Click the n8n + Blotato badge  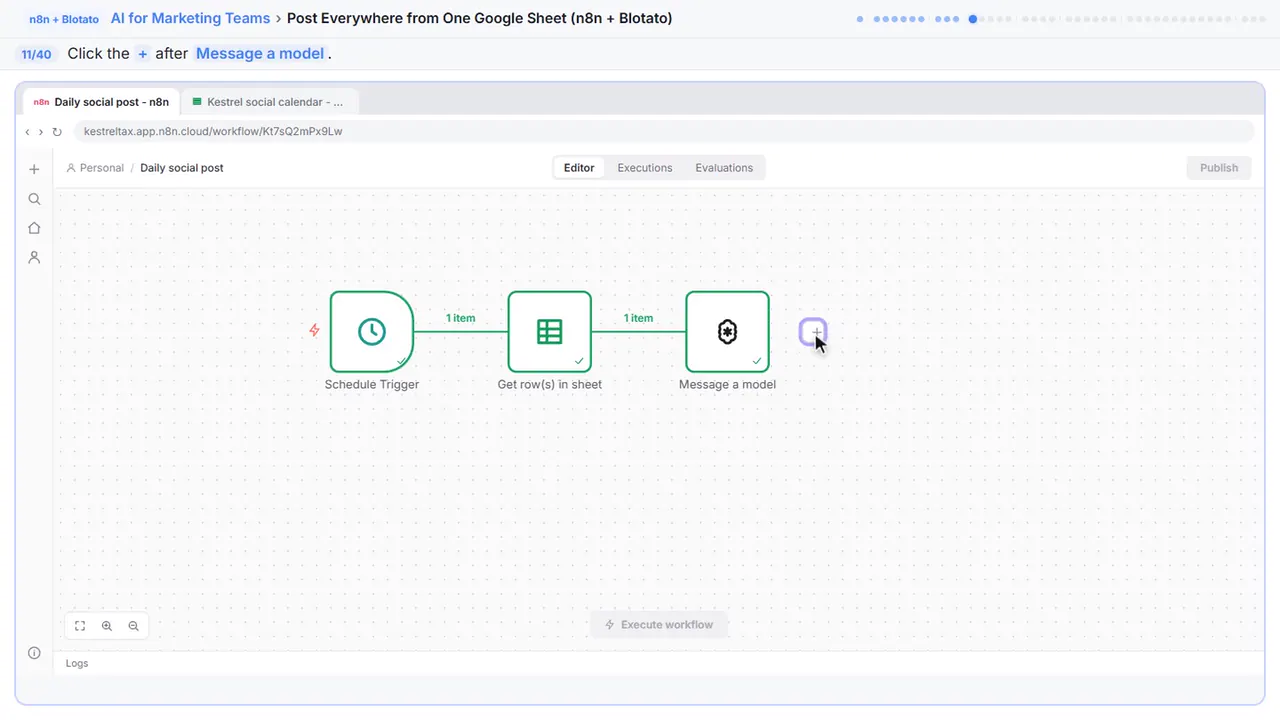click(x=64, y=19)
